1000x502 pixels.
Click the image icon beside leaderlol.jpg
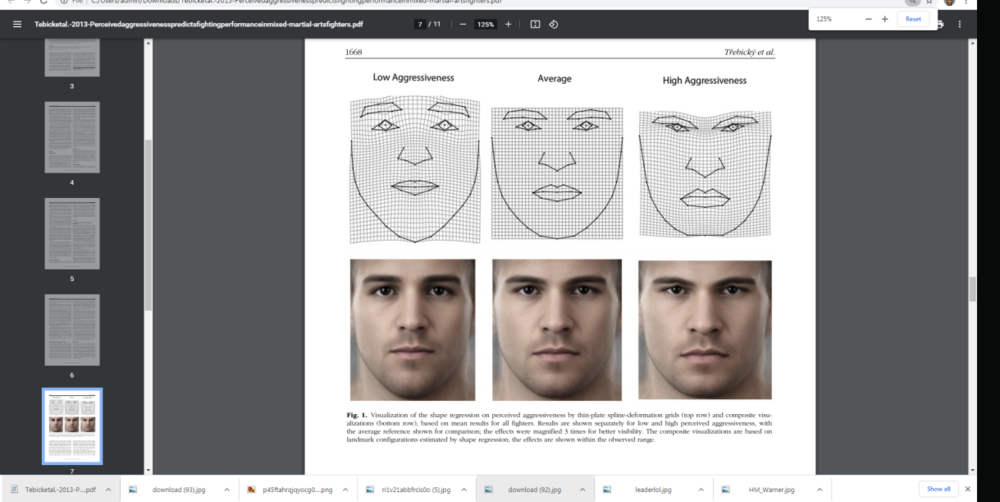pyautogui.click(x=608, y=490)
